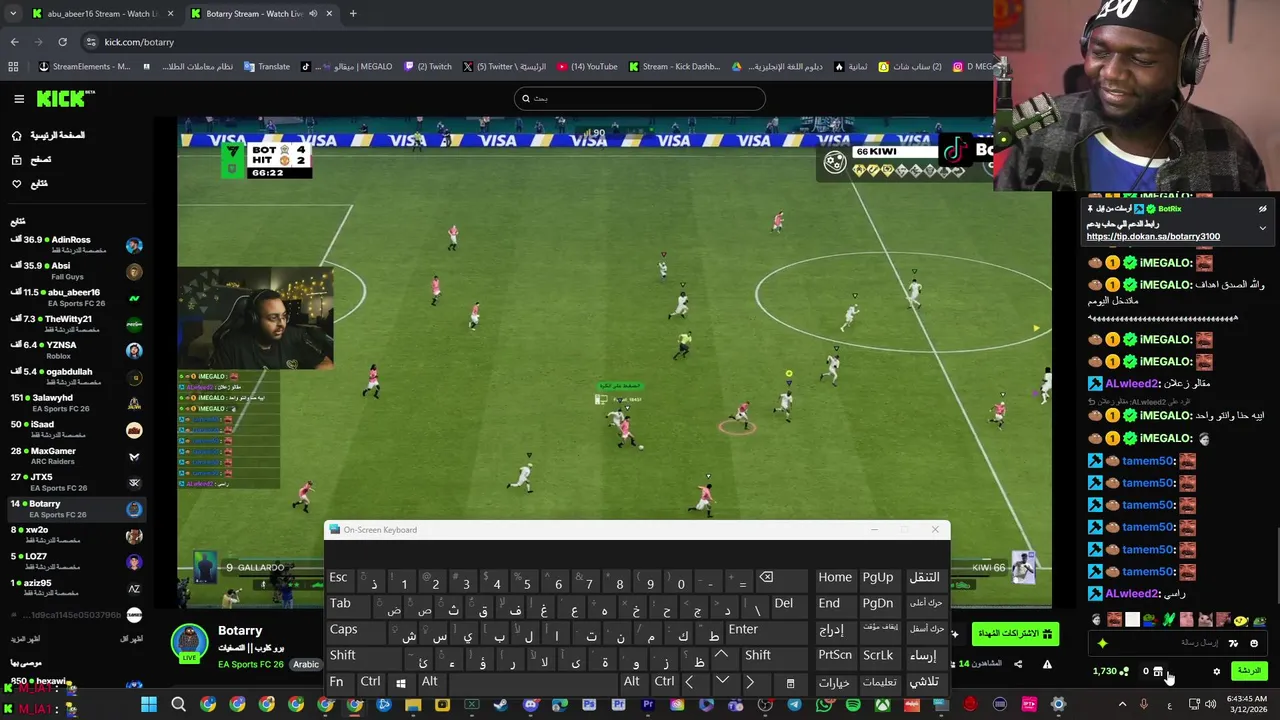Screen dimensions: 1280x720
Task: Click the KICK logo
Action: [65, 98]
